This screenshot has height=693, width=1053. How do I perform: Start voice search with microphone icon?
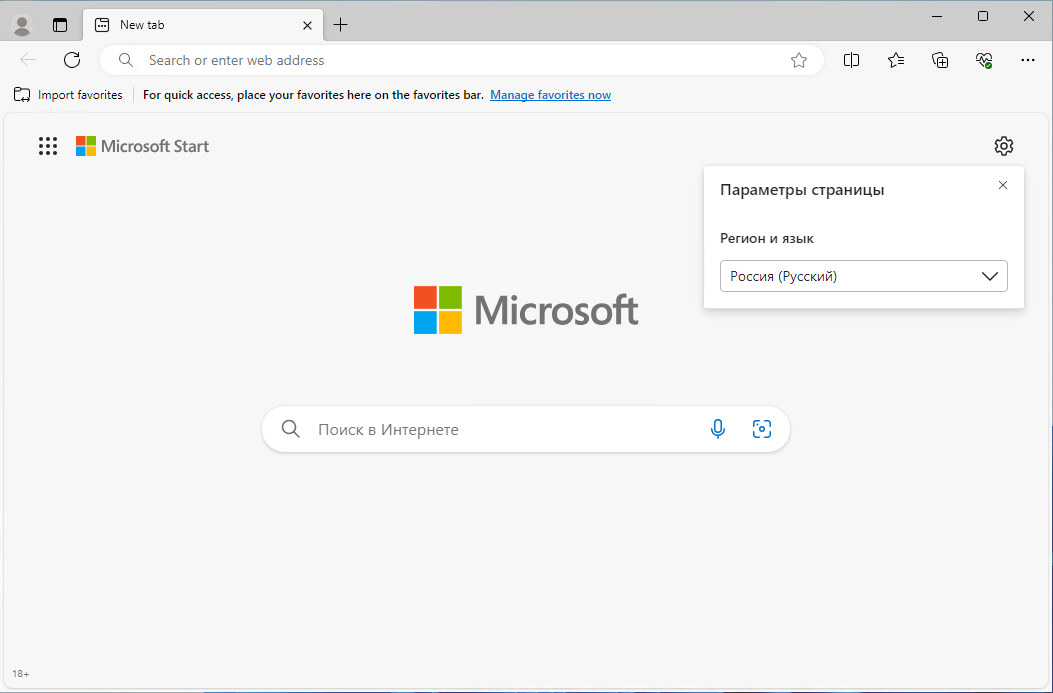click(x=717, y=429)
